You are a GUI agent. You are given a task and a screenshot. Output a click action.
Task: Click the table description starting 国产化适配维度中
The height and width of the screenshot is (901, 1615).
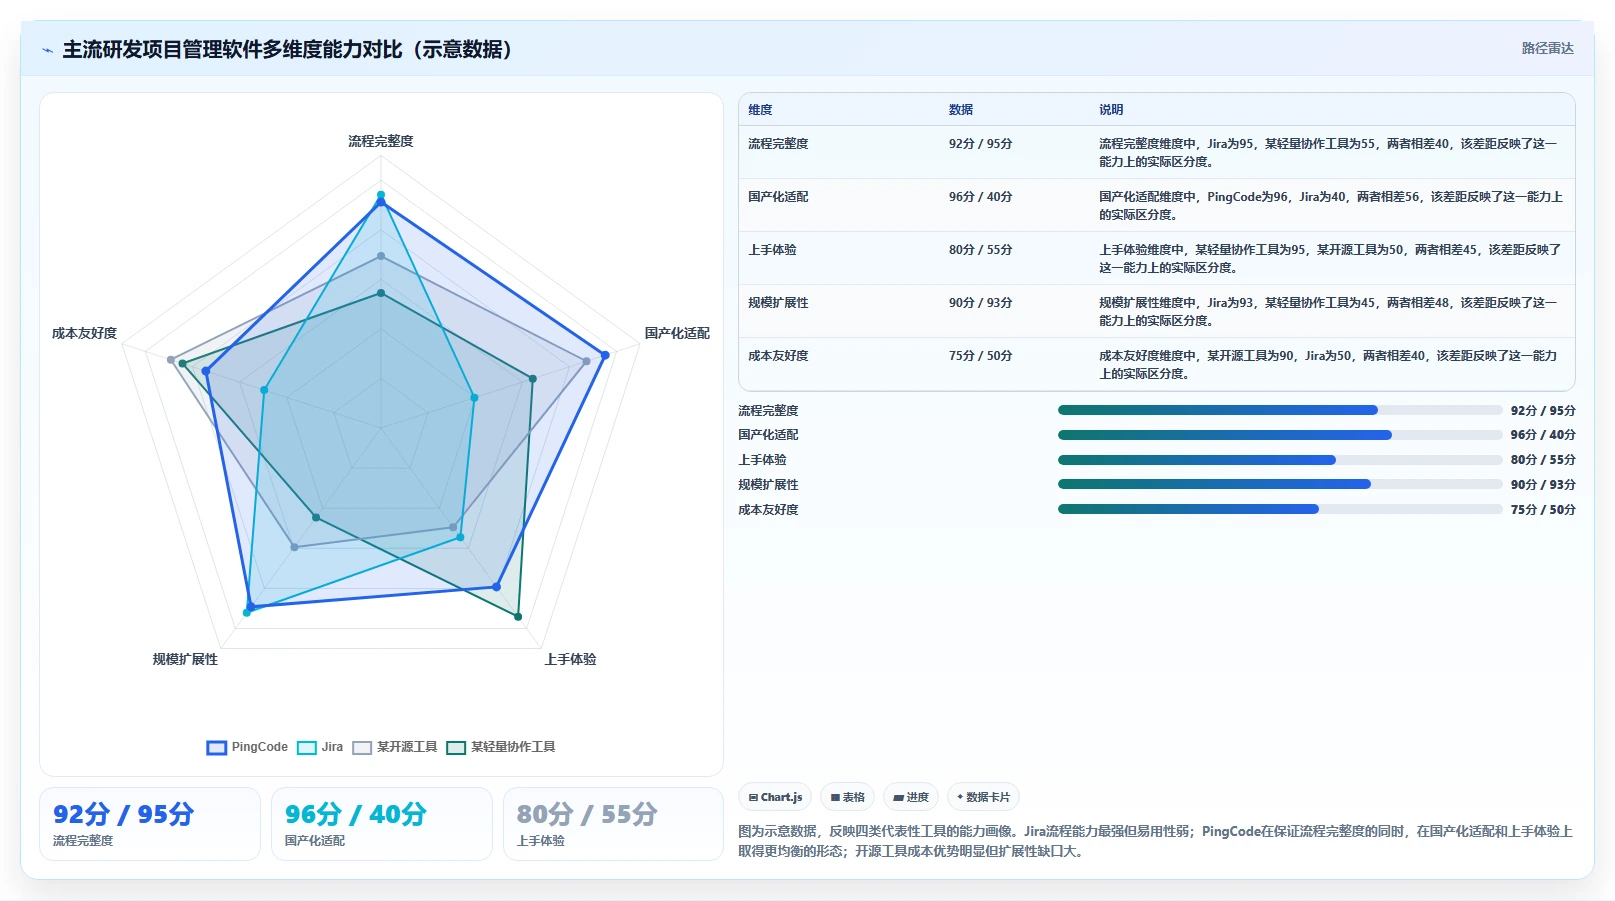tap(1331, 206)
